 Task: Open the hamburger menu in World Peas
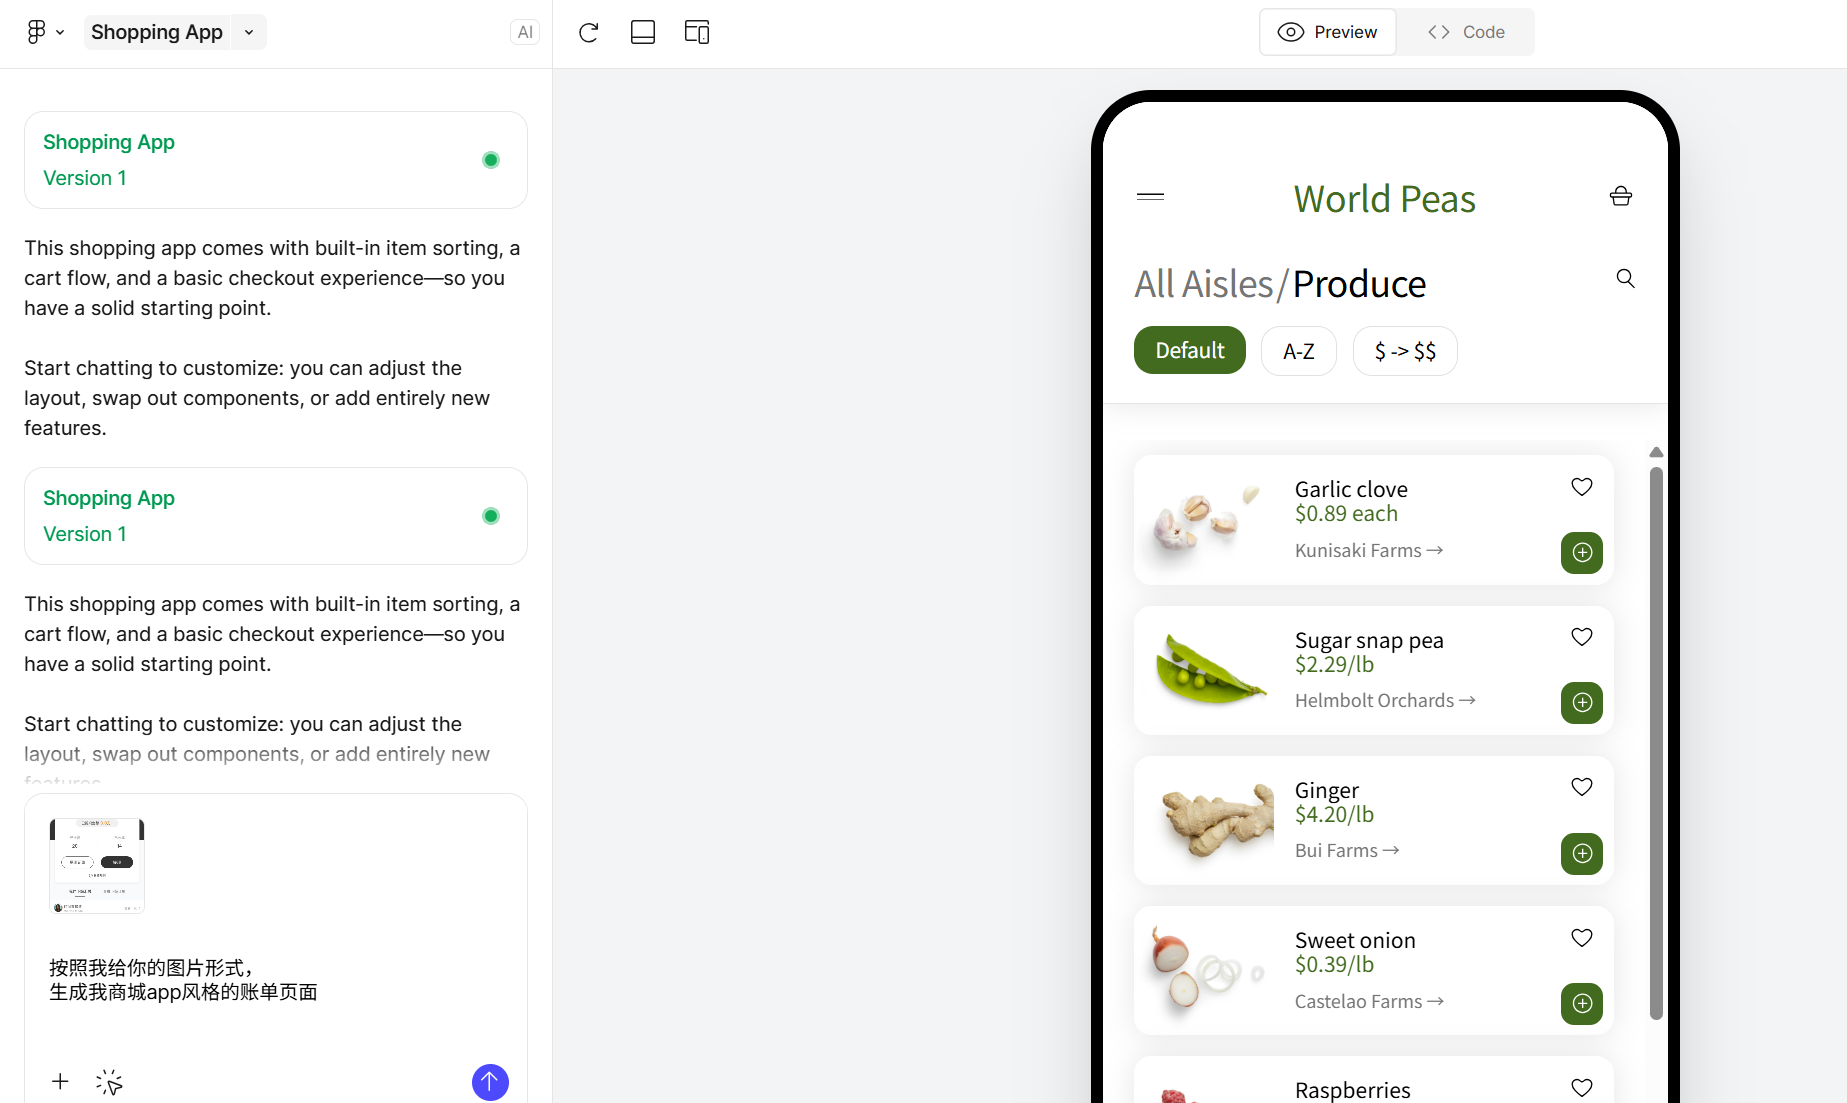[1150, 196]
